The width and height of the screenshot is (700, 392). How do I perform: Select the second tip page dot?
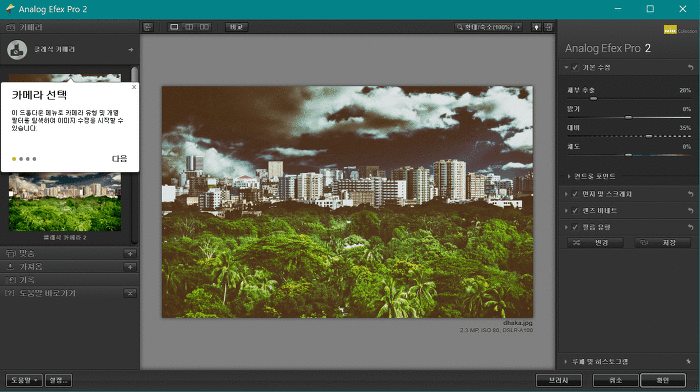(x=21, y=159)
